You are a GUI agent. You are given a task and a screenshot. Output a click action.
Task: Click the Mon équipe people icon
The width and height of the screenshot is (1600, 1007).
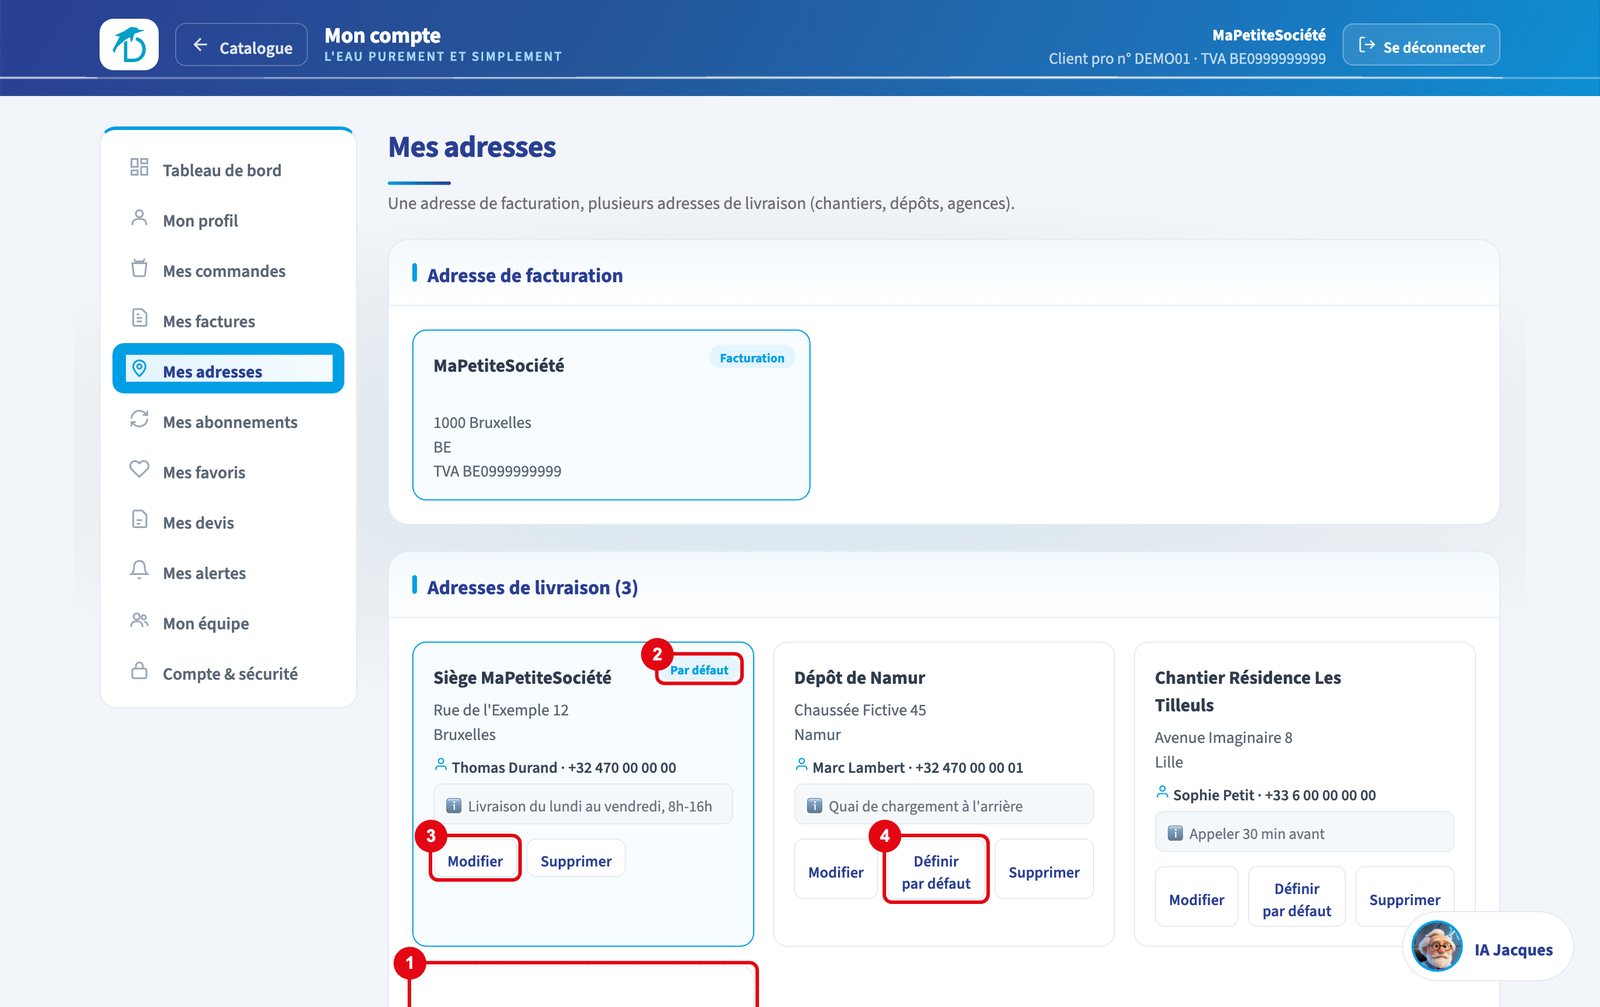pos(139,621)
